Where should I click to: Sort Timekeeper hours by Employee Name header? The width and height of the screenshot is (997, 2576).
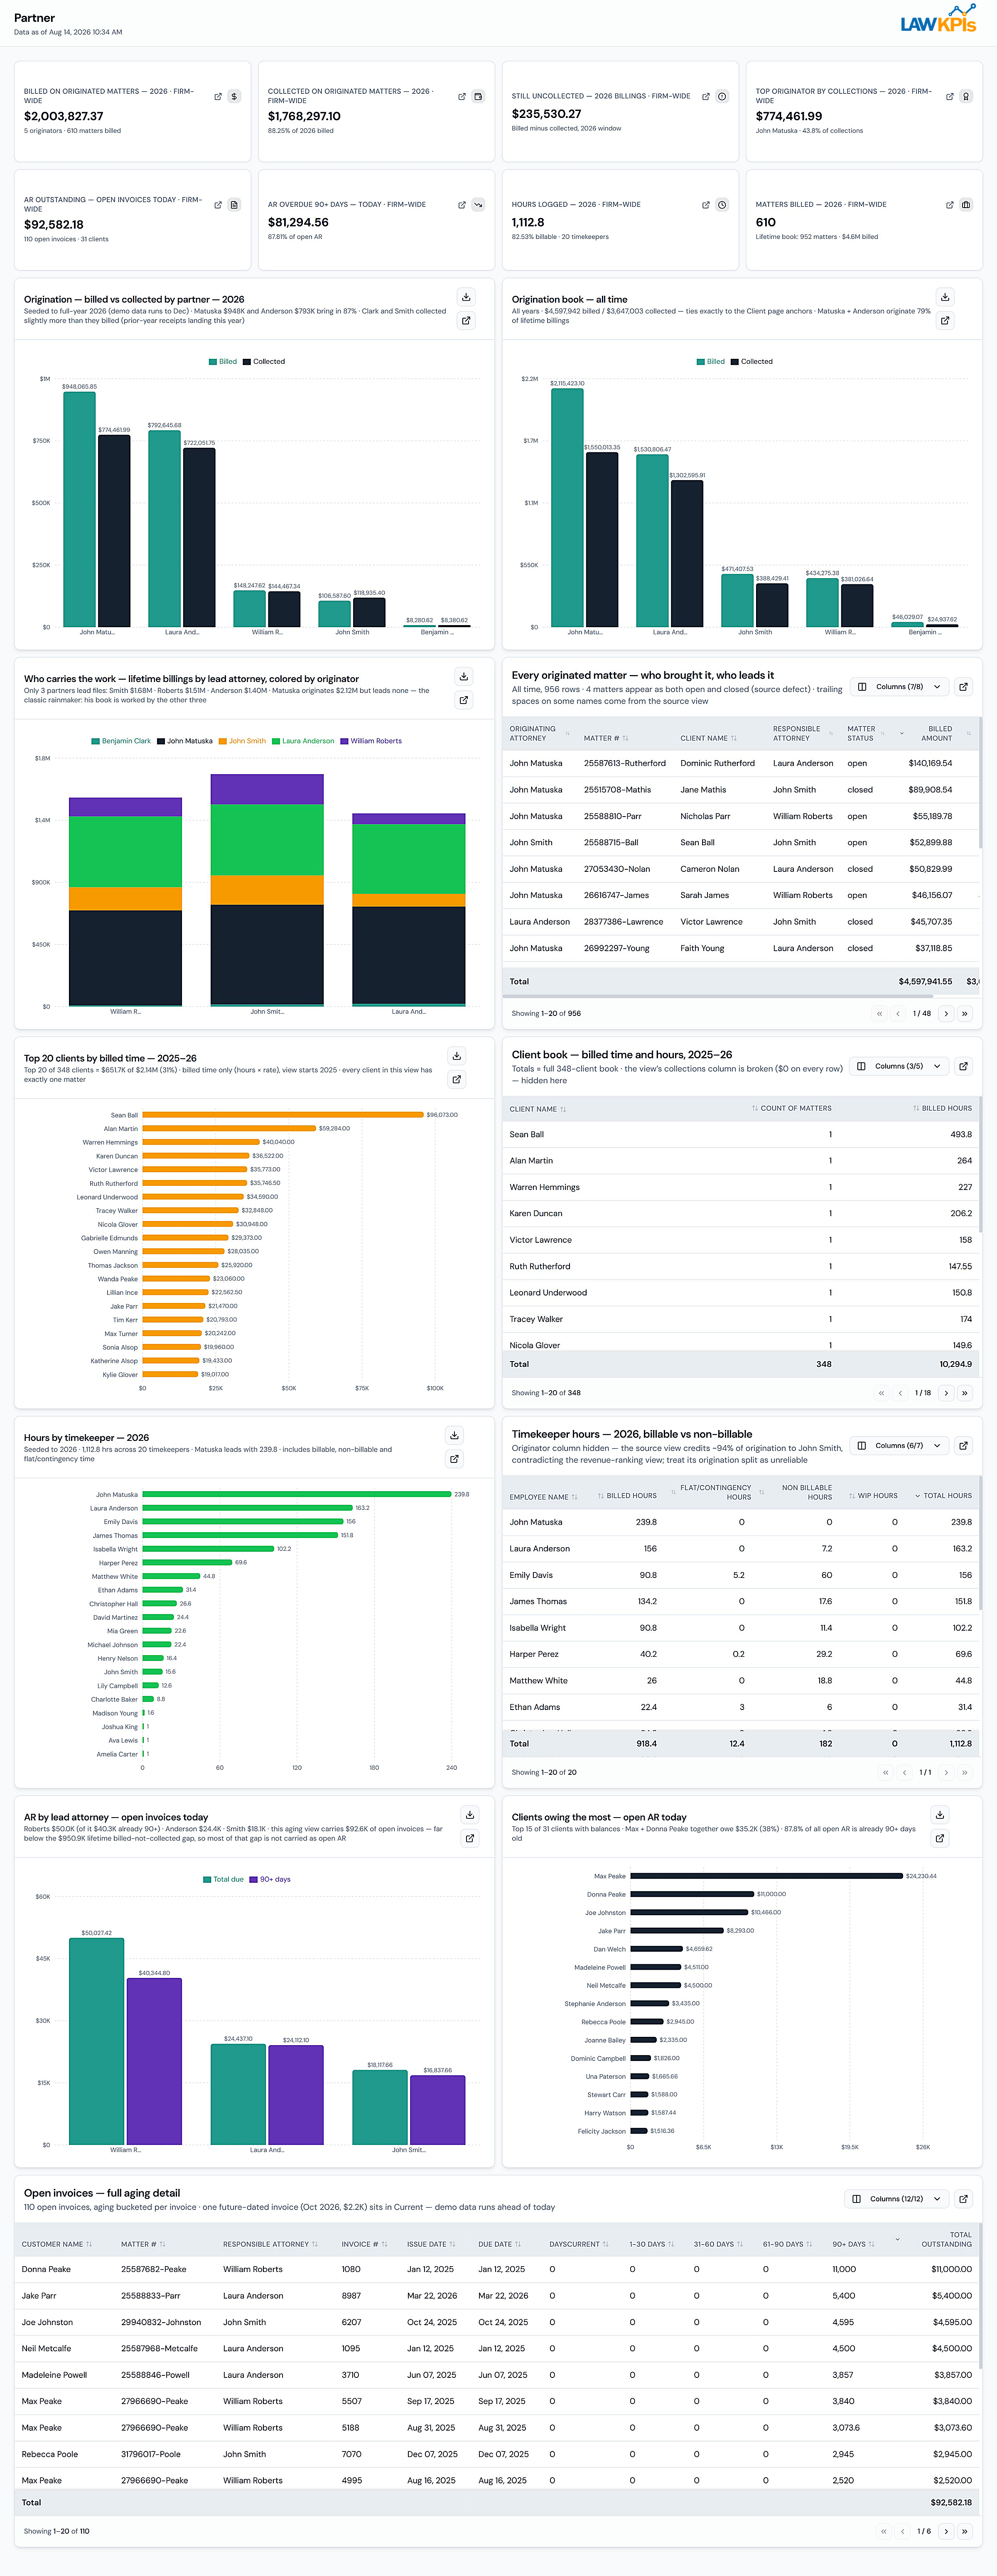pos(543,1497)
